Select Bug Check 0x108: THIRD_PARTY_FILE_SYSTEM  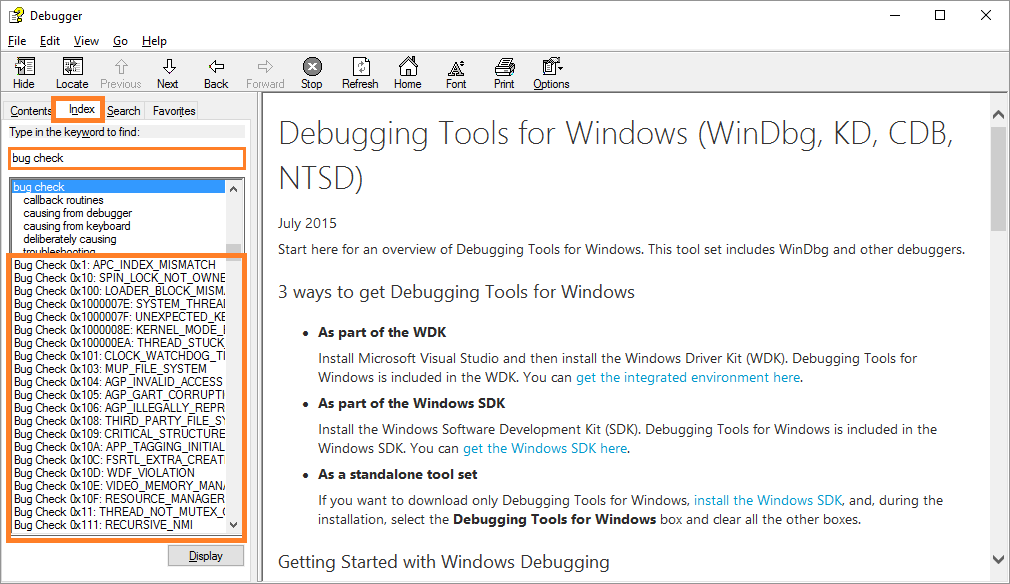(119, 420)
